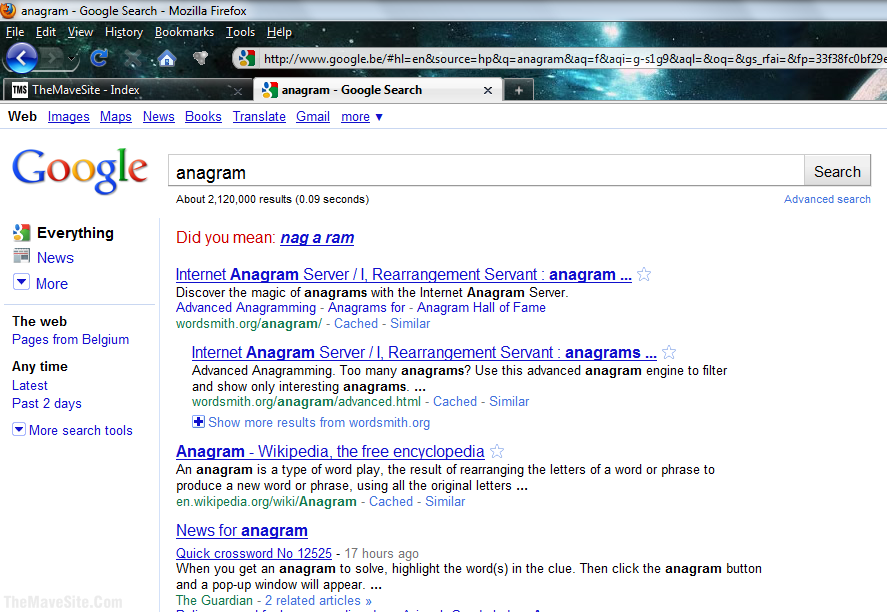
Task: Open Anagrams for sitelink
Action: point(367,308)
